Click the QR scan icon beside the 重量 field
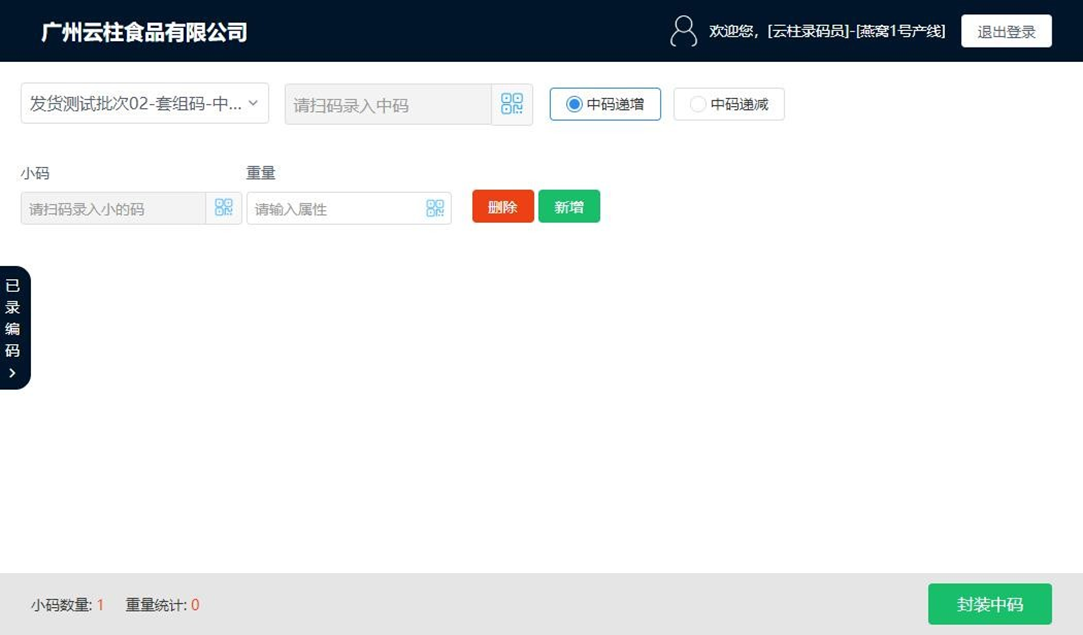1083x635 pixels. click(435, 208)
